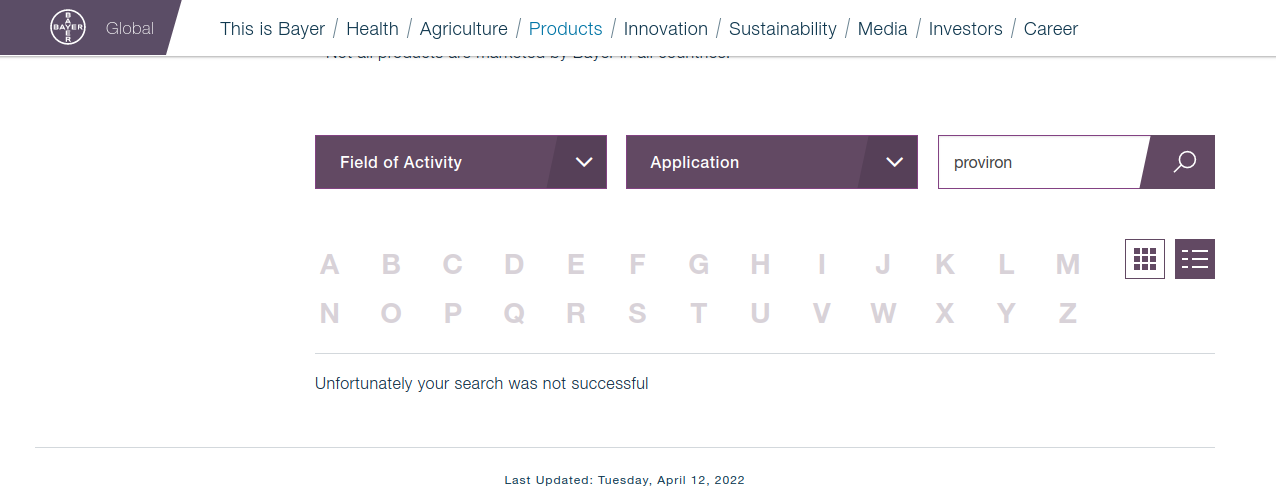Viewport: 1276px width, 503px height.
Task: Switch to list view
Action: pos(1194,259)
